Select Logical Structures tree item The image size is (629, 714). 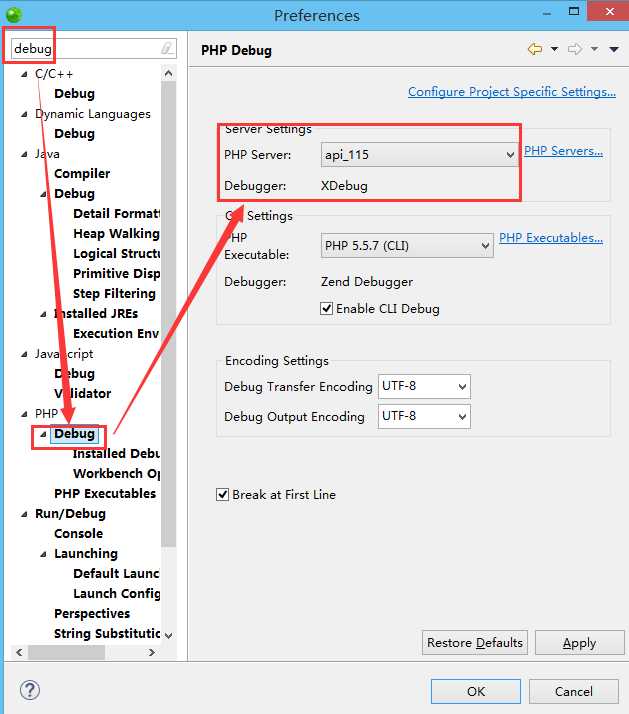[x=117, y=254]
